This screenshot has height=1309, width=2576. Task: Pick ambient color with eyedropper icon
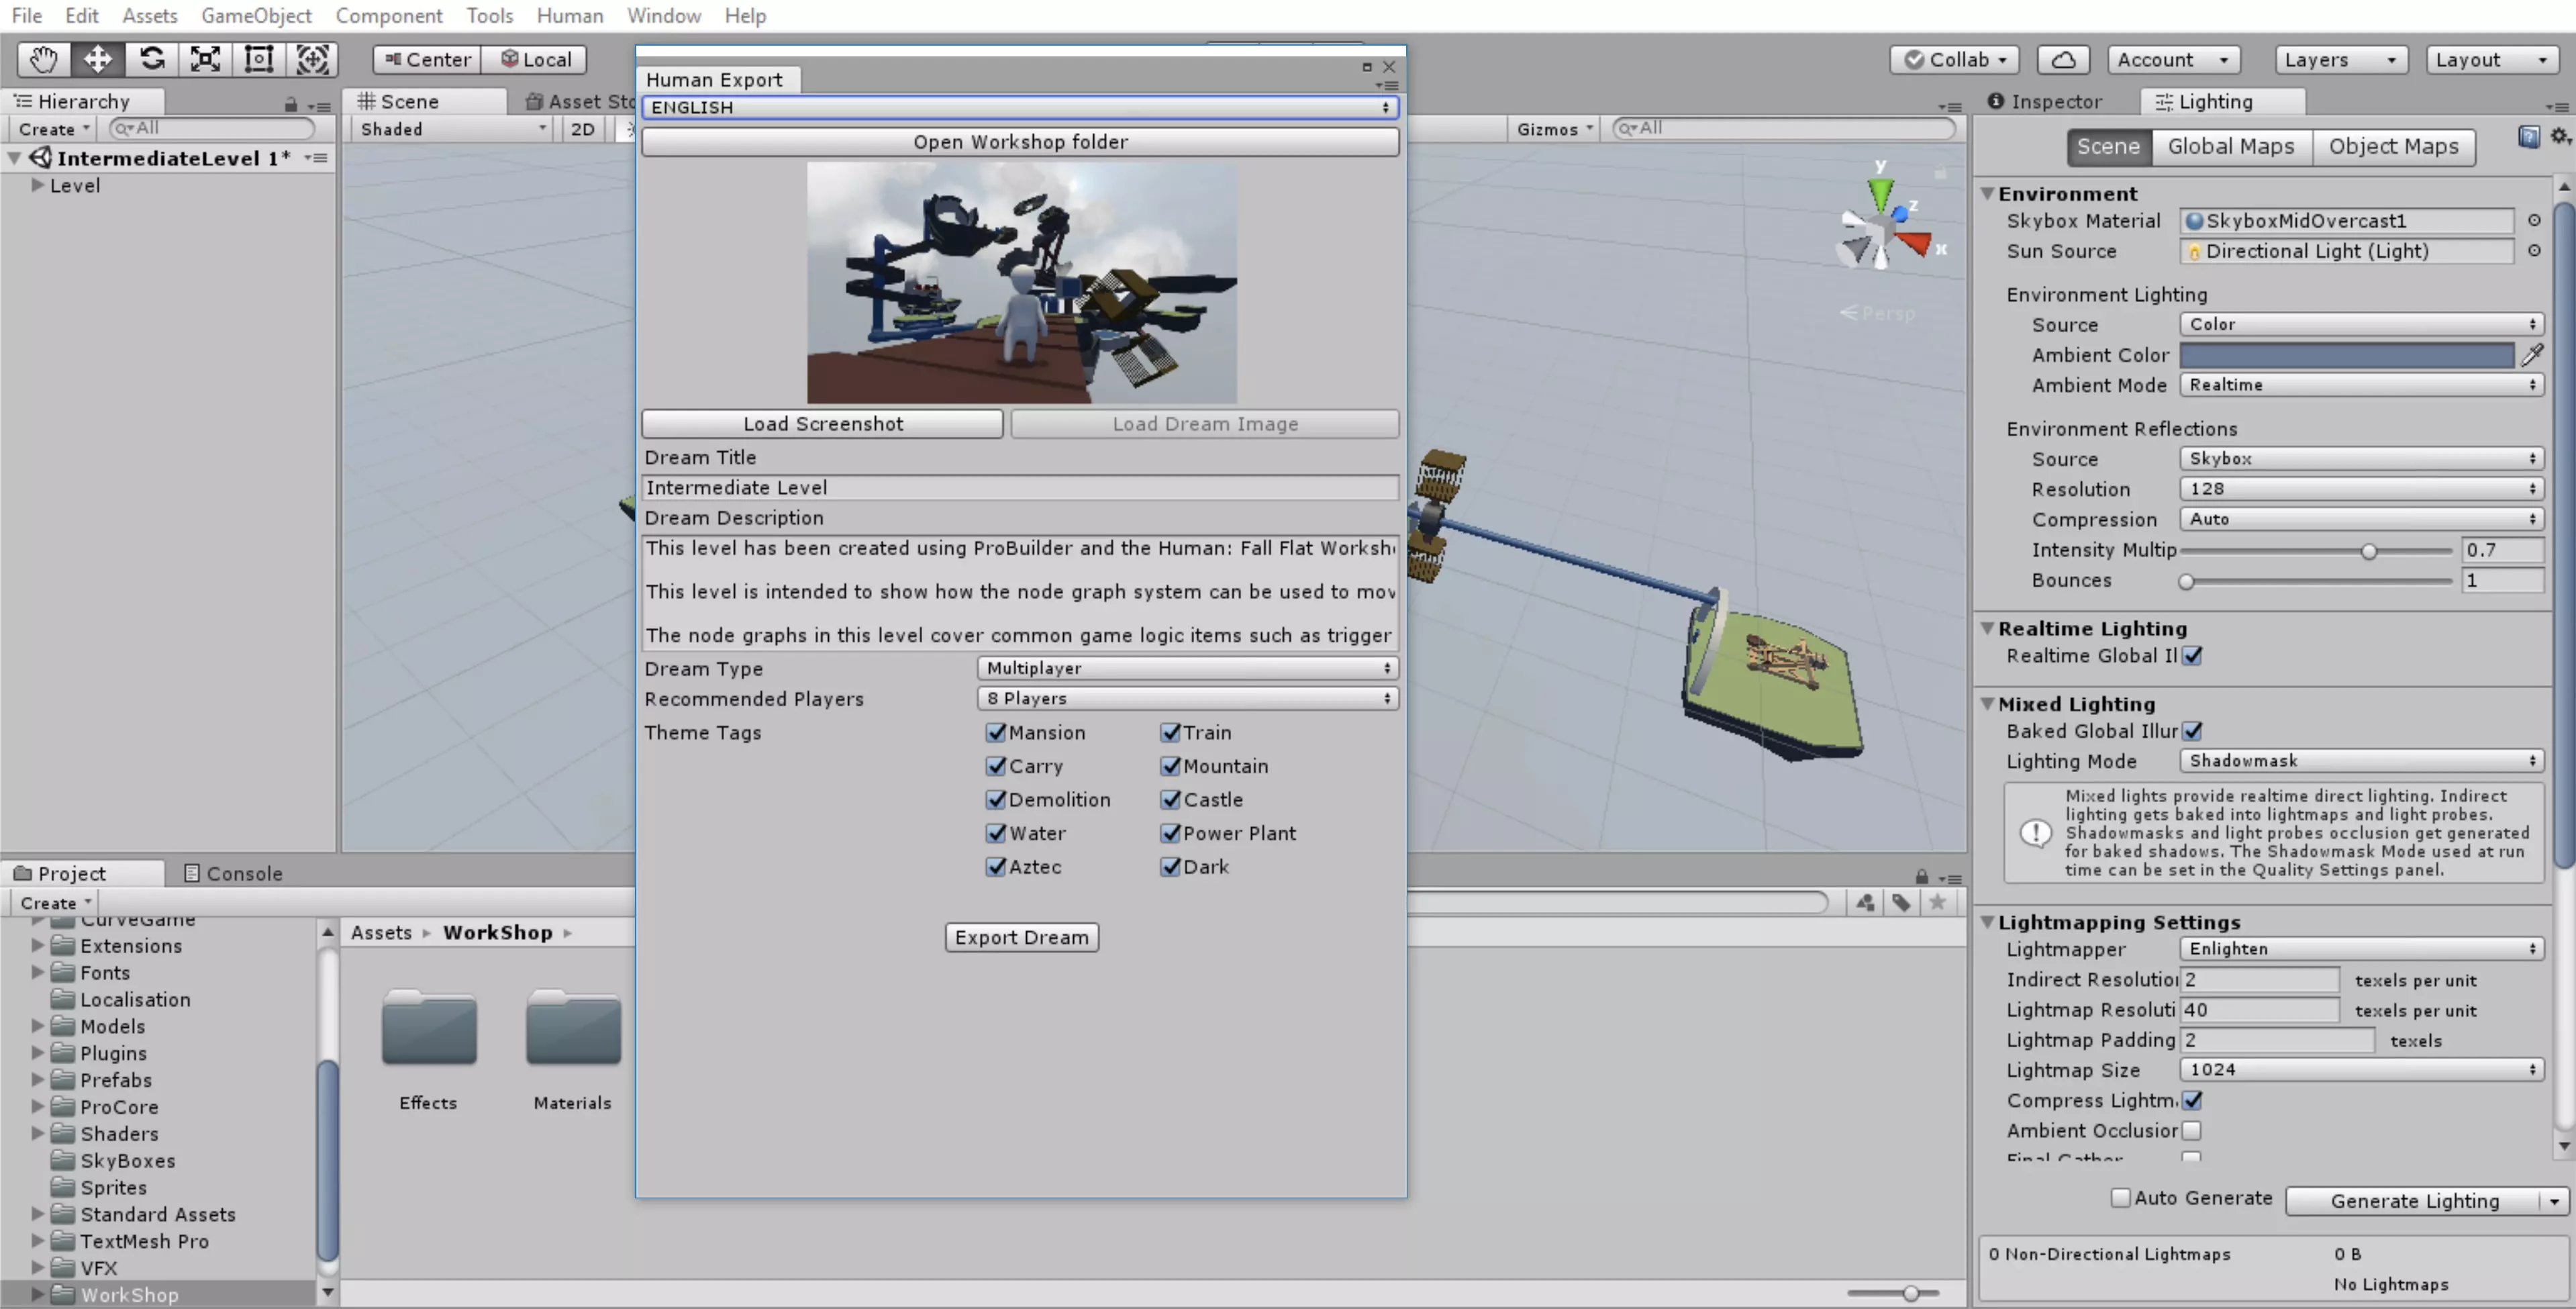[x=2532, y=354]
